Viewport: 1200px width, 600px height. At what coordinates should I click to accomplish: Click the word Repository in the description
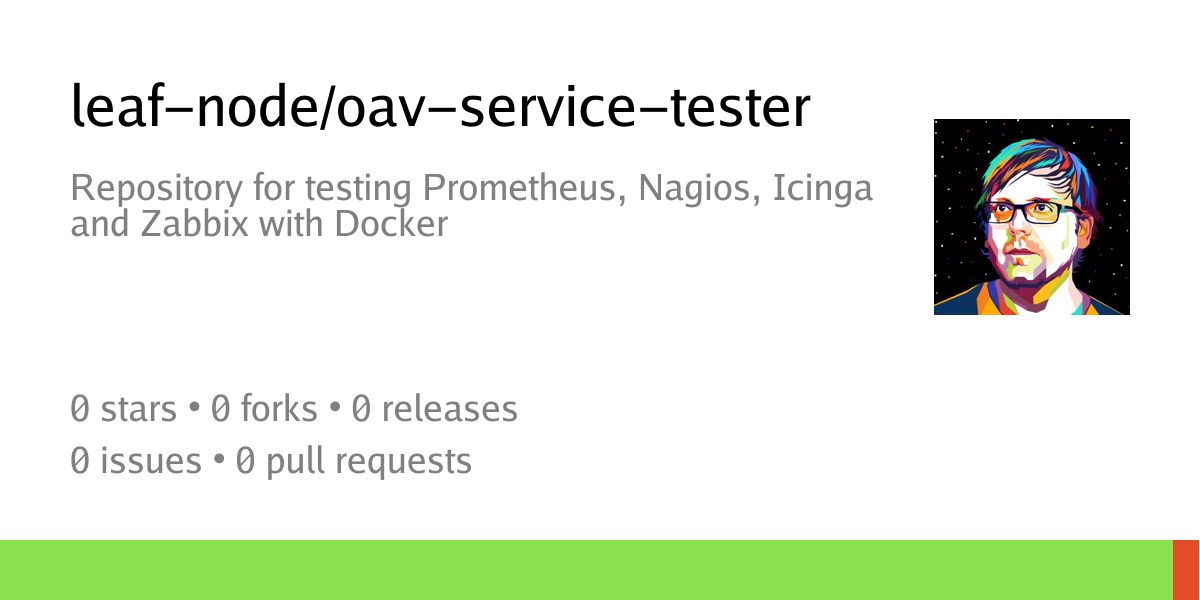(x=142, y=188)
